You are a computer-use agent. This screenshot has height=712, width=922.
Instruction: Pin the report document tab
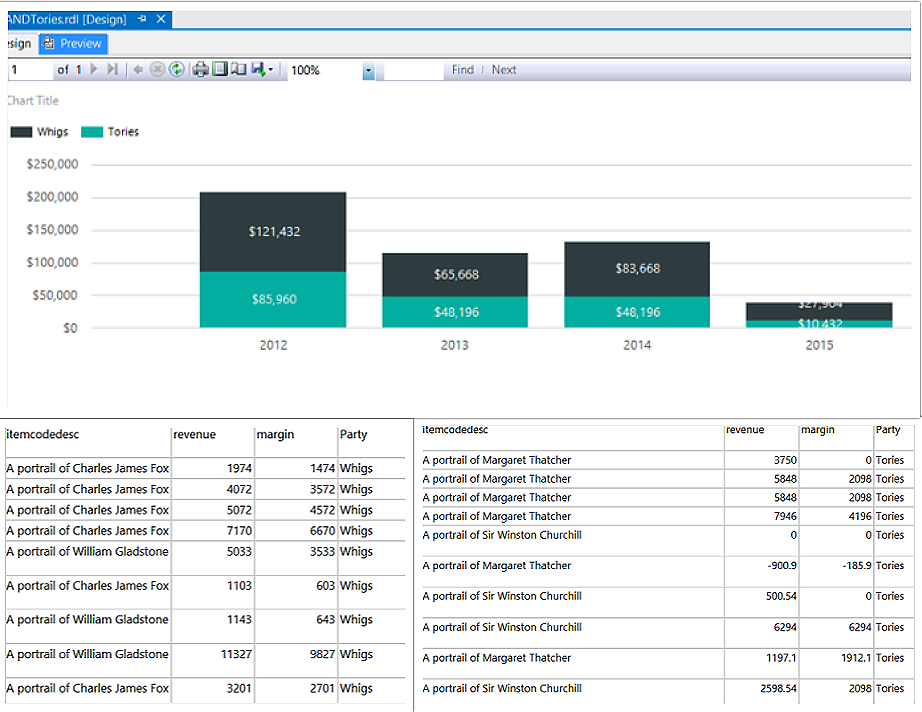[x=142, y=20]
